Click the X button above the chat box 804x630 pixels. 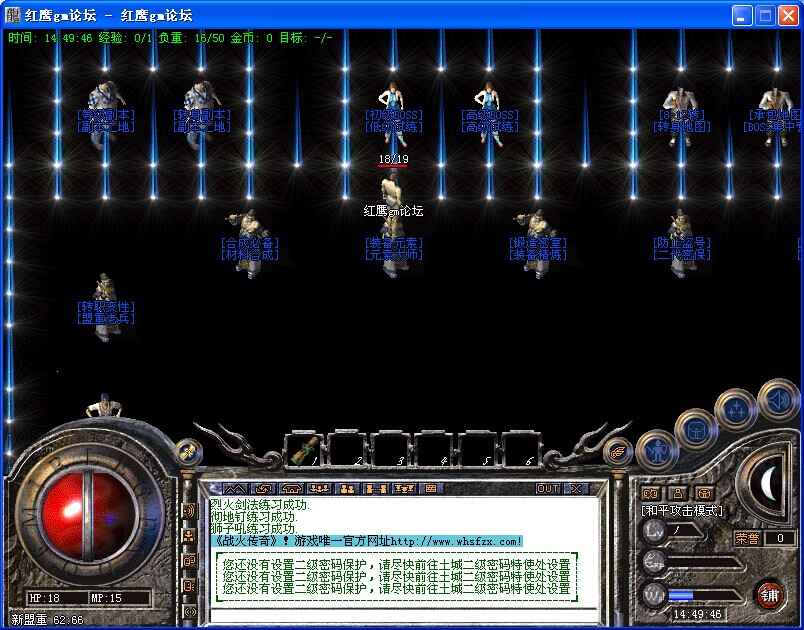click(x=575, y=488)
